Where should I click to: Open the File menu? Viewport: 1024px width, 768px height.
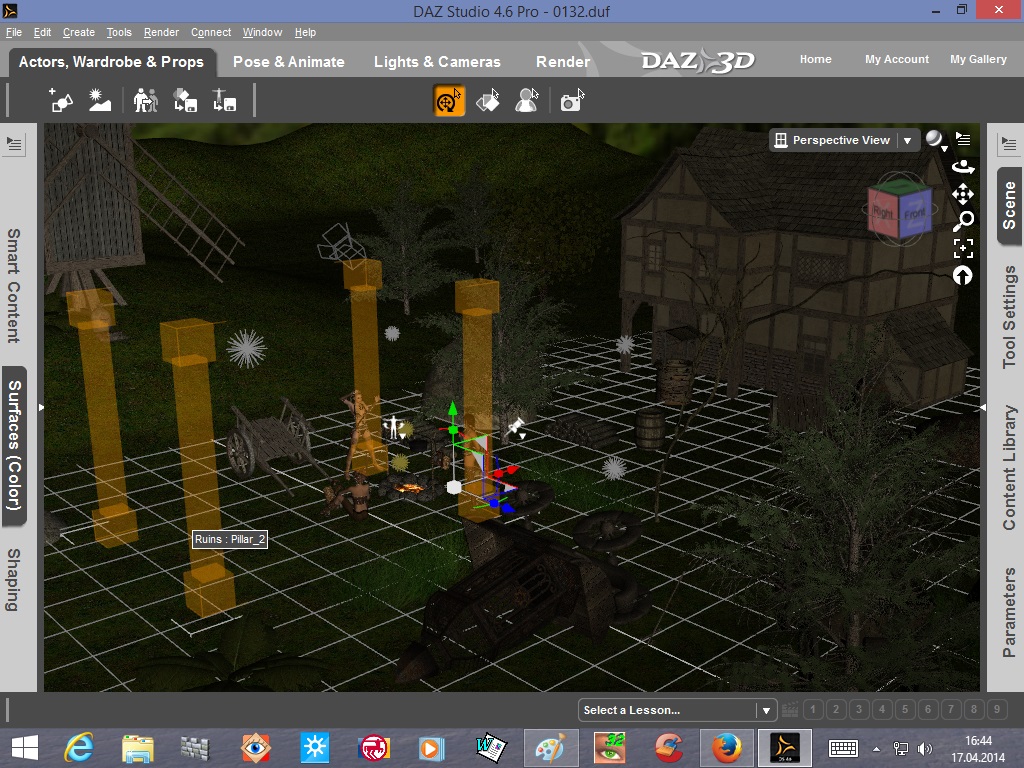click(x=14, y=32)
